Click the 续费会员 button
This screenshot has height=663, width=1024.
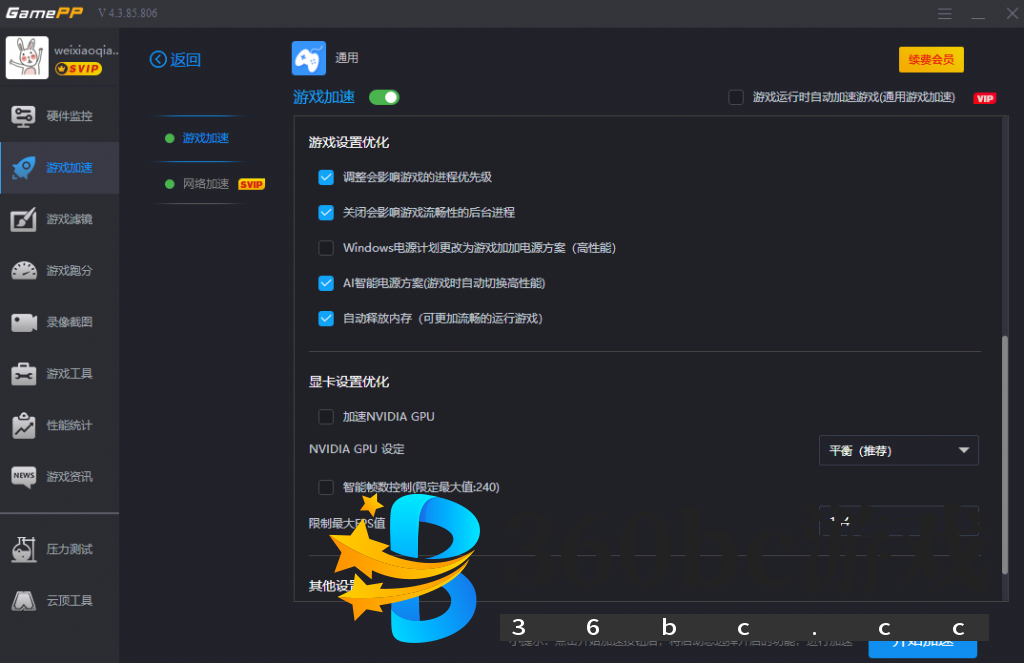pyautogui.click(x=930, y=59)
